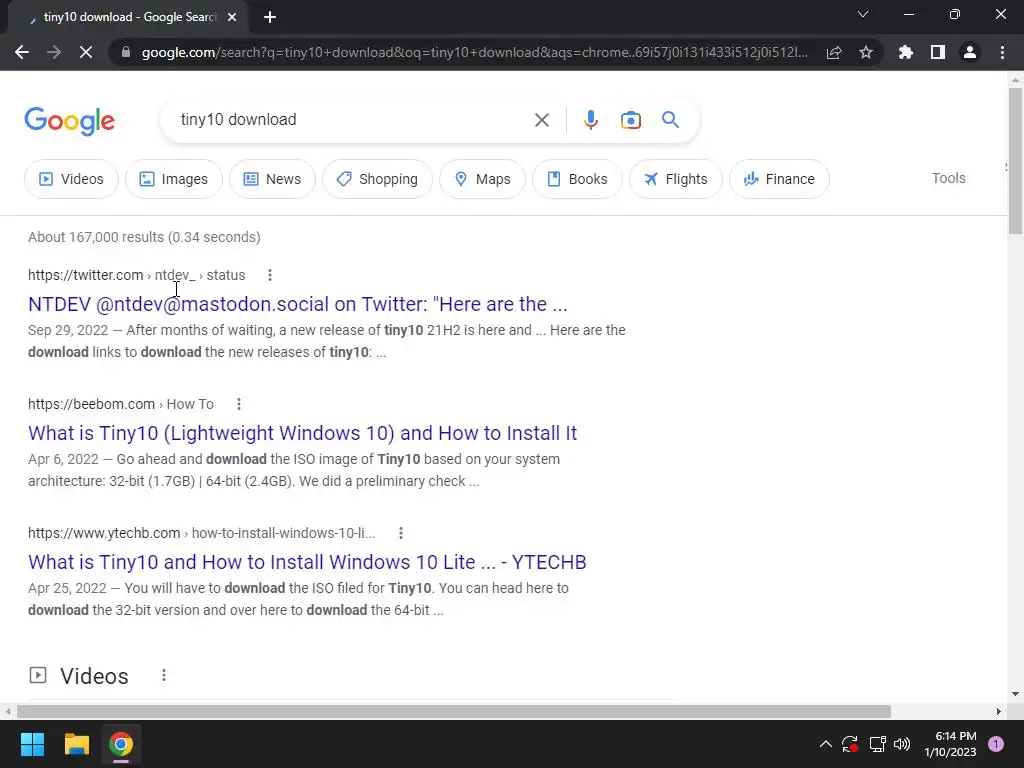Open the three-dot menu beside the twitter.com result
This screenshot has width=1024, height=768.
tap(270, 276)
